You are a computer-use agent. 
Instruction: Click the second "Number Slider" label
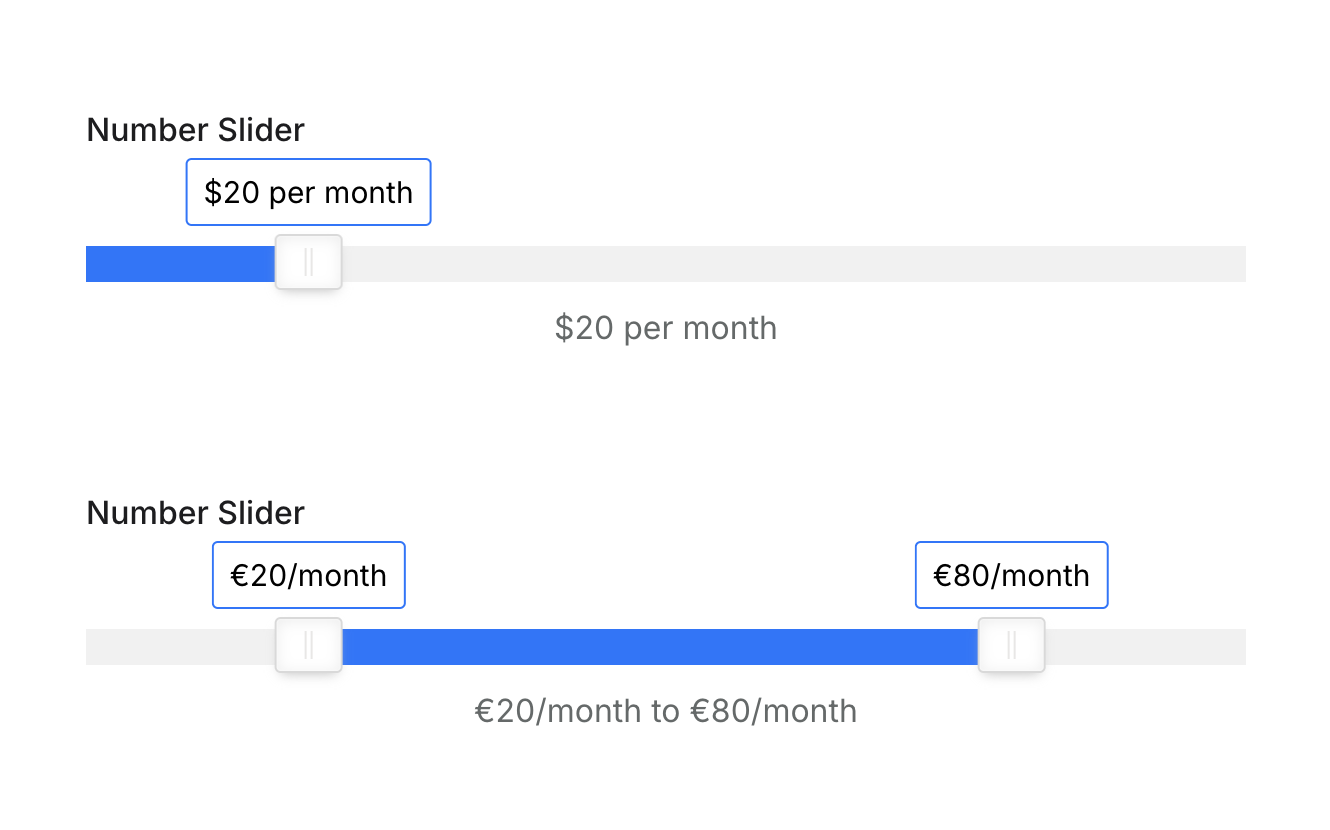(196, 513)
